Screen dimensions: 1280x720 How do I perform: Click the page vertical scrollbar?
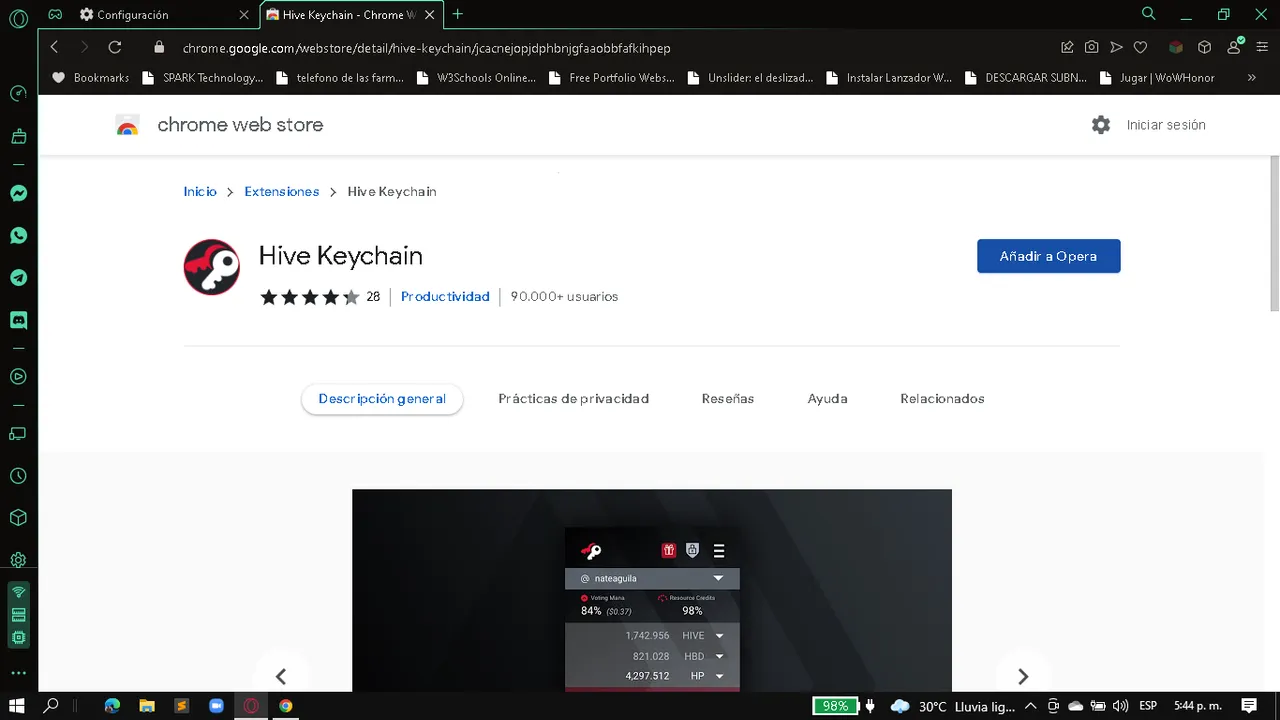(1274, 233)
